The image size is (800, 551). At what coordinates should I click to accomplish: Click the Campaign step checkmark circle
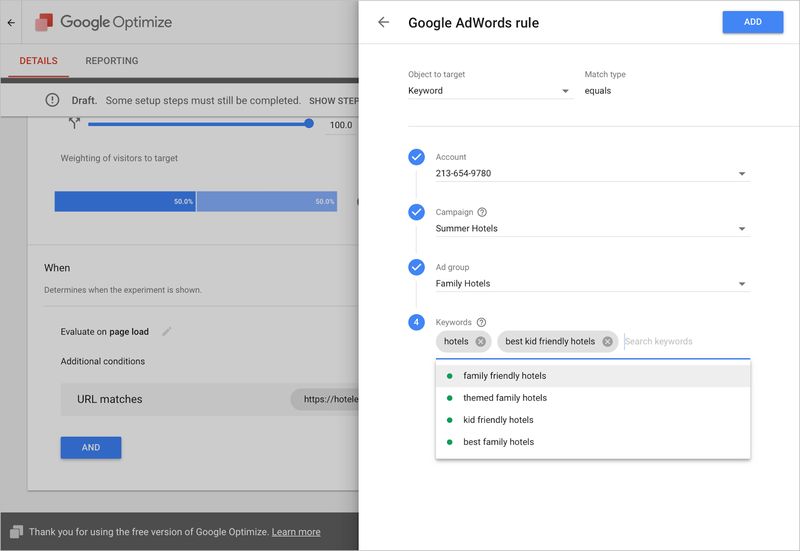tap(416, 212)
